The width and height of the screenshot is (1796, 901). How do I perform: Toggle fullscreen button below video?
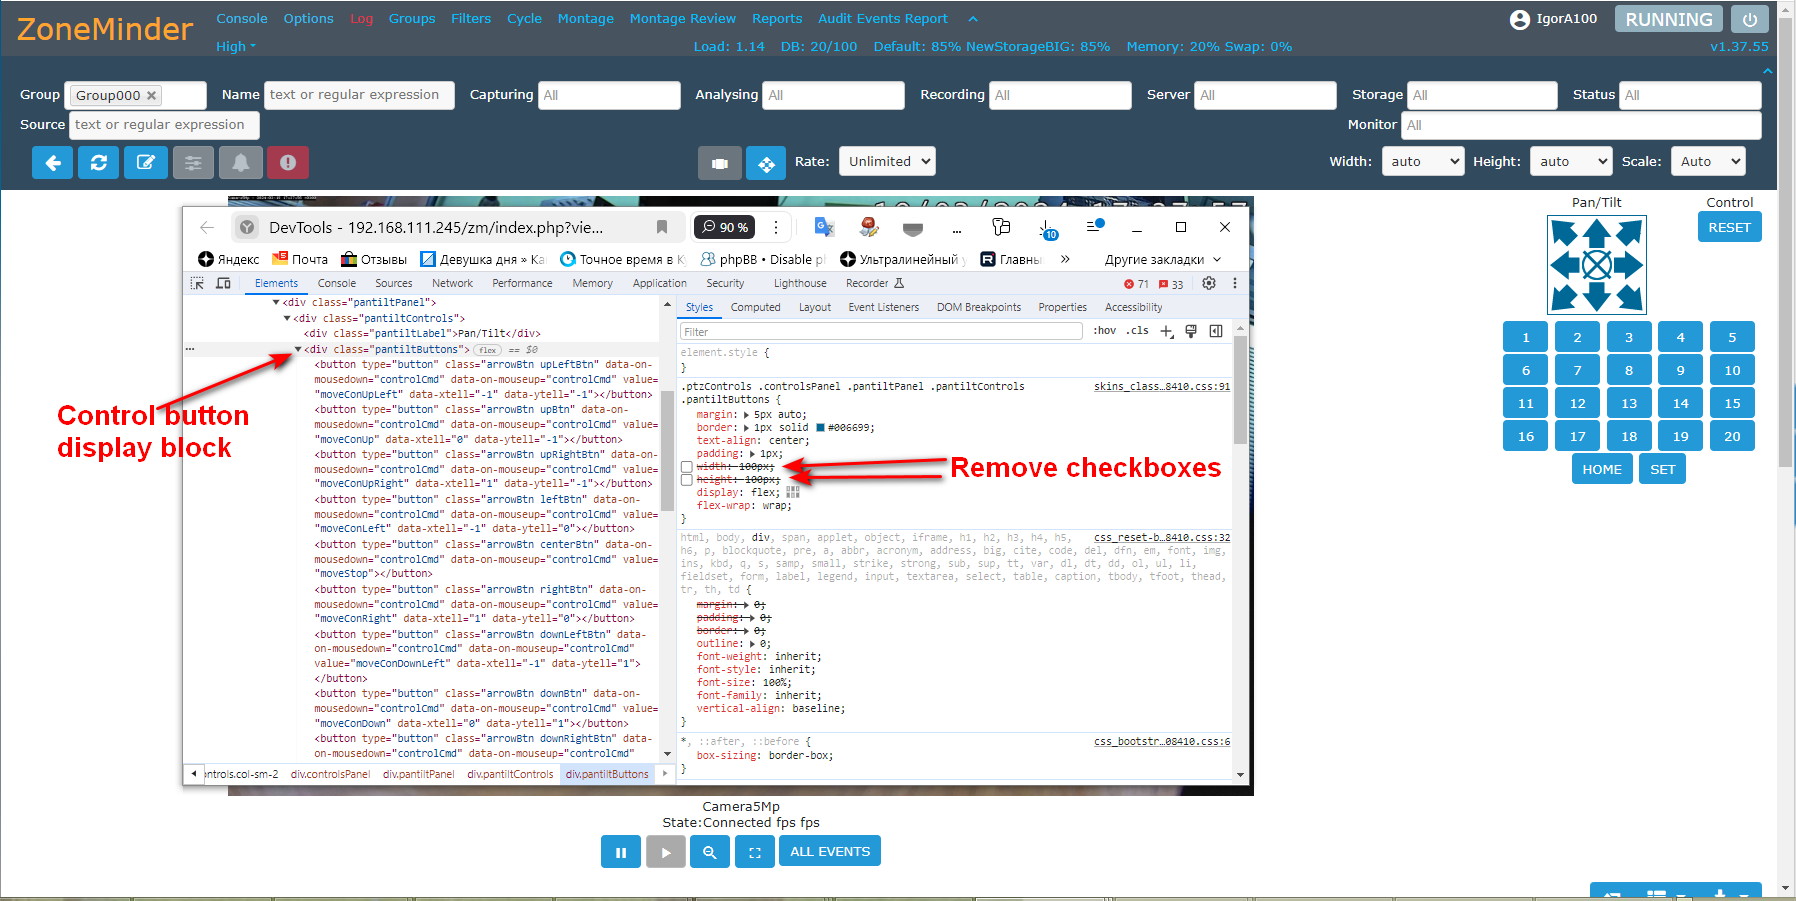click(x=754, y=852)
